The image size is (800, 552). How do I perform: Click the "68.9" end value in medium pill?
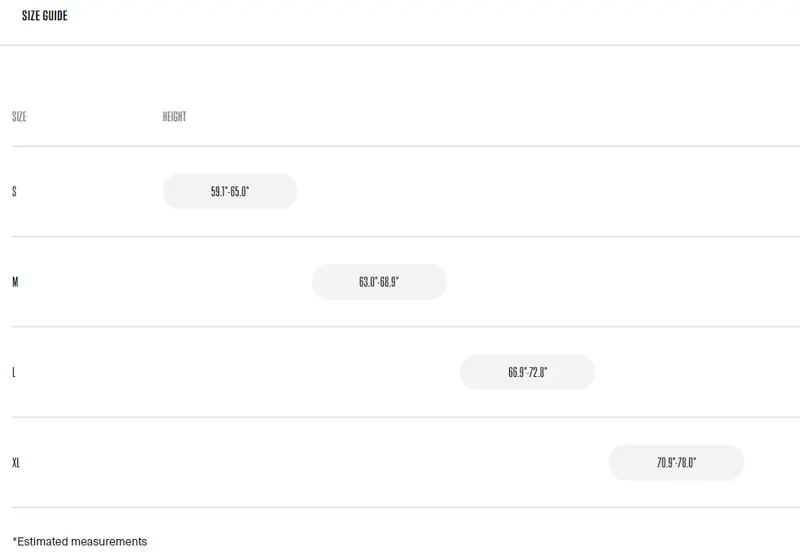[389, 282]
